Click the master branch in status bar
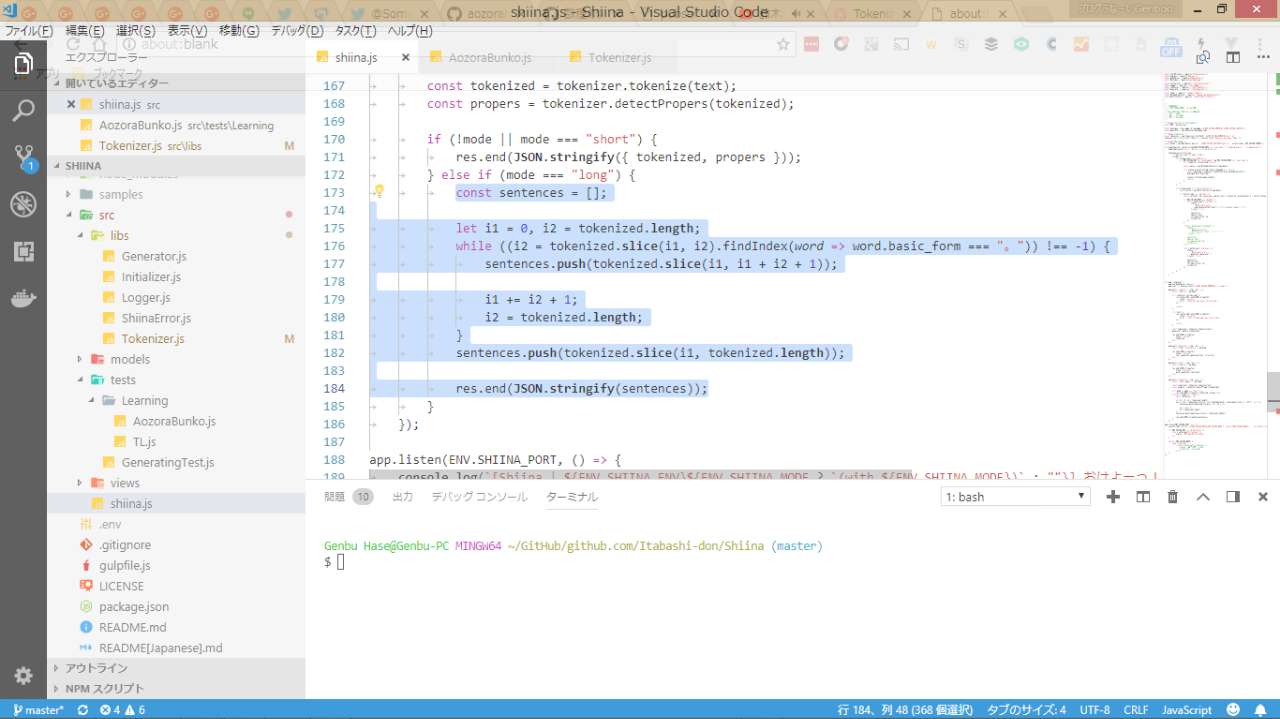Viewport: 1280px width, 719px height. [x=40, y=710]
